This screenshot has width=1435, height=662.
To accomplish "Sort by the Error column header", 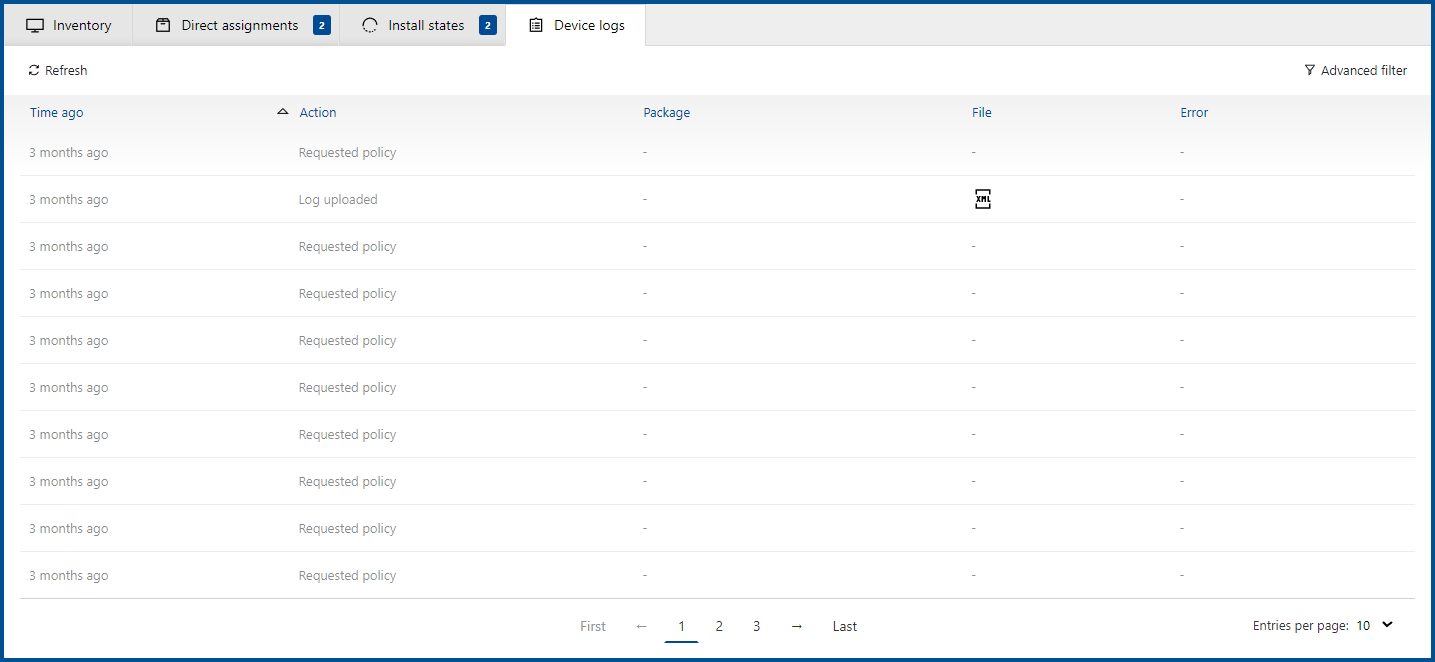I will click(x=1194, y=113).
